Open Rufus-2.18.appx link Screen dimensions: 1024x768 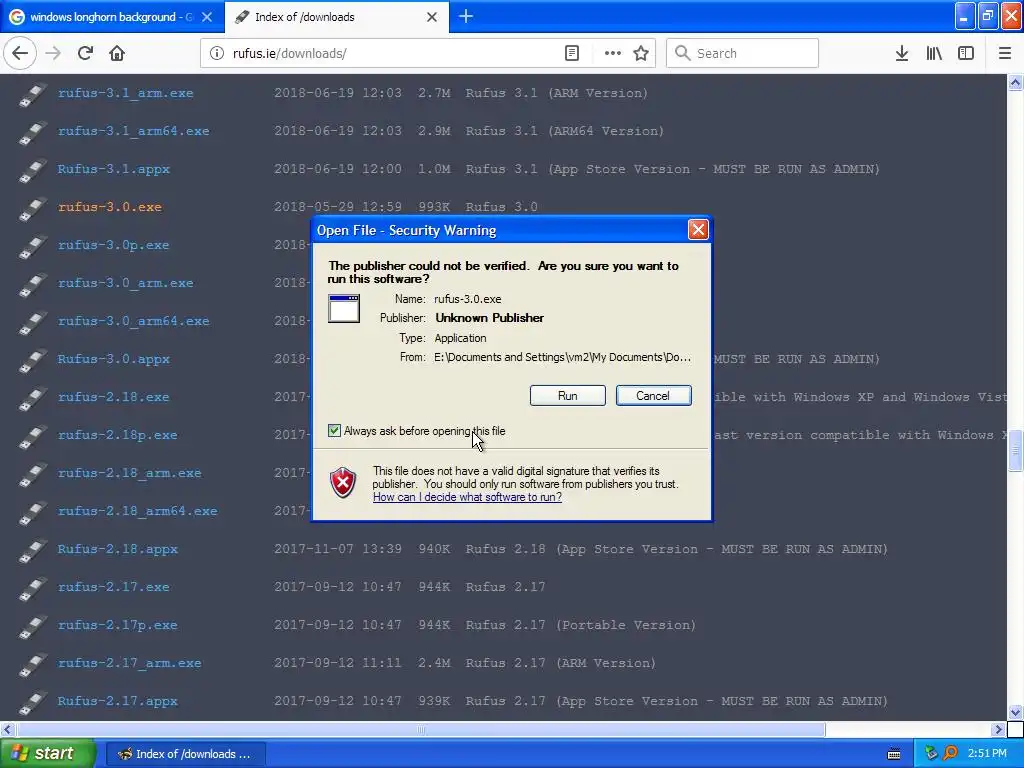[118, 549]
